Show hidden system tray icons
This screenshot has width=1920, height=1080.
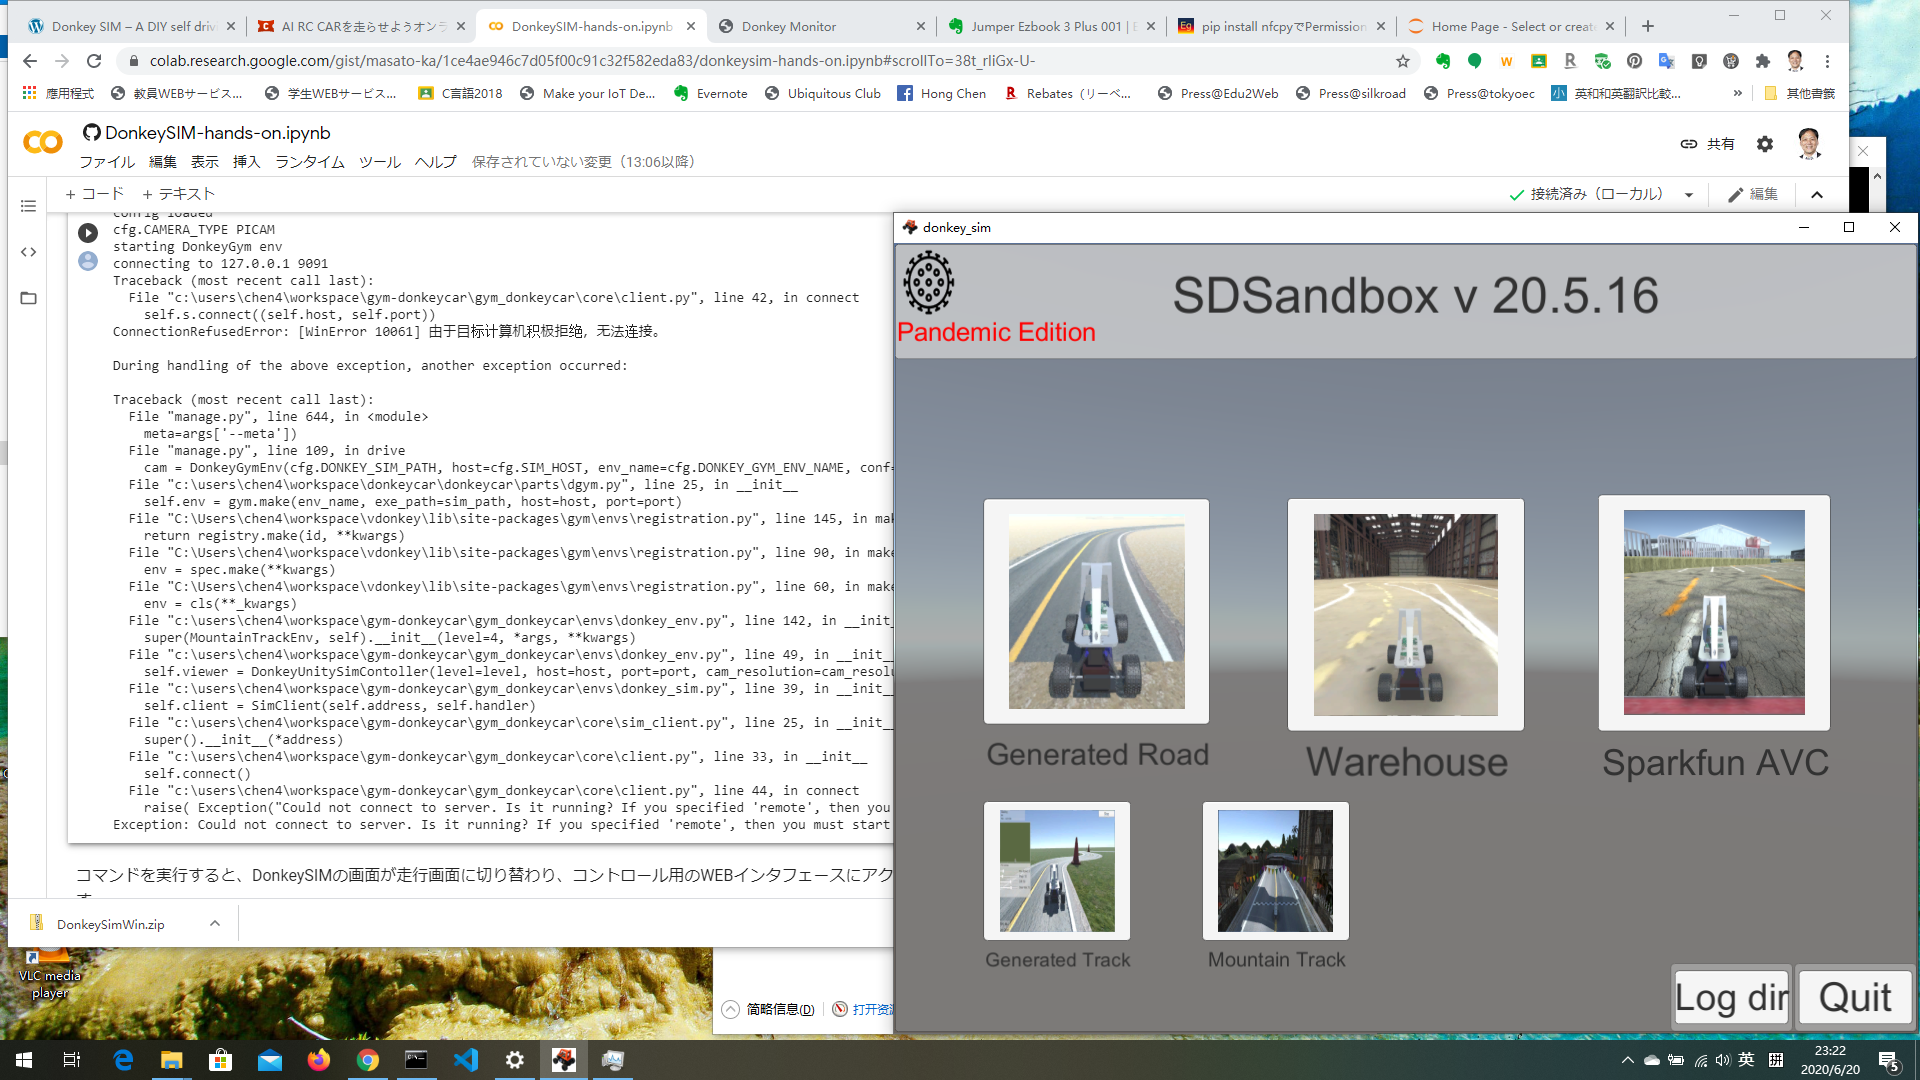[x=1627, y=1060]
